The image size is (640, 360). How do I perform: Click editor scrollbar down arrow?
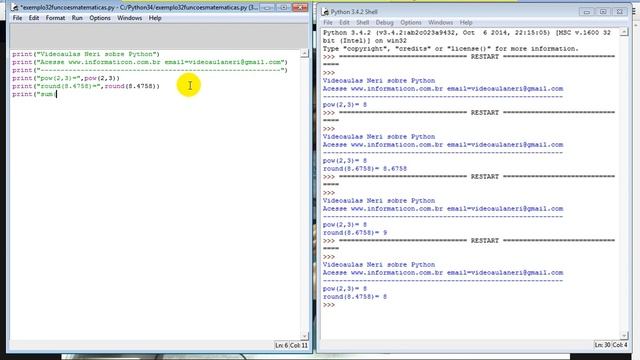pos(304,336)
